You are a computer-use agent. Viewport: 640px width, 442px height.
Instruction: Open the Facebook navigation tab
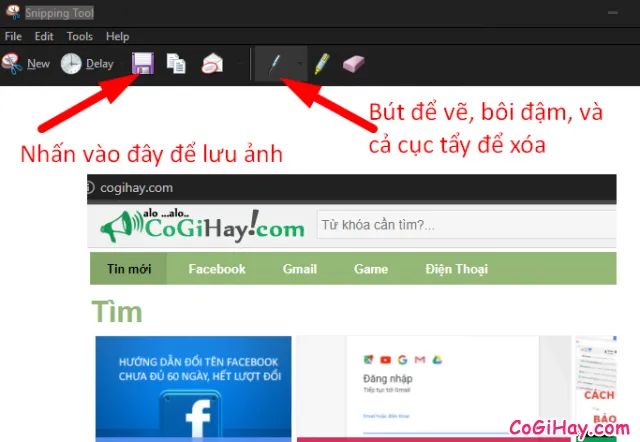click(217, 269)
